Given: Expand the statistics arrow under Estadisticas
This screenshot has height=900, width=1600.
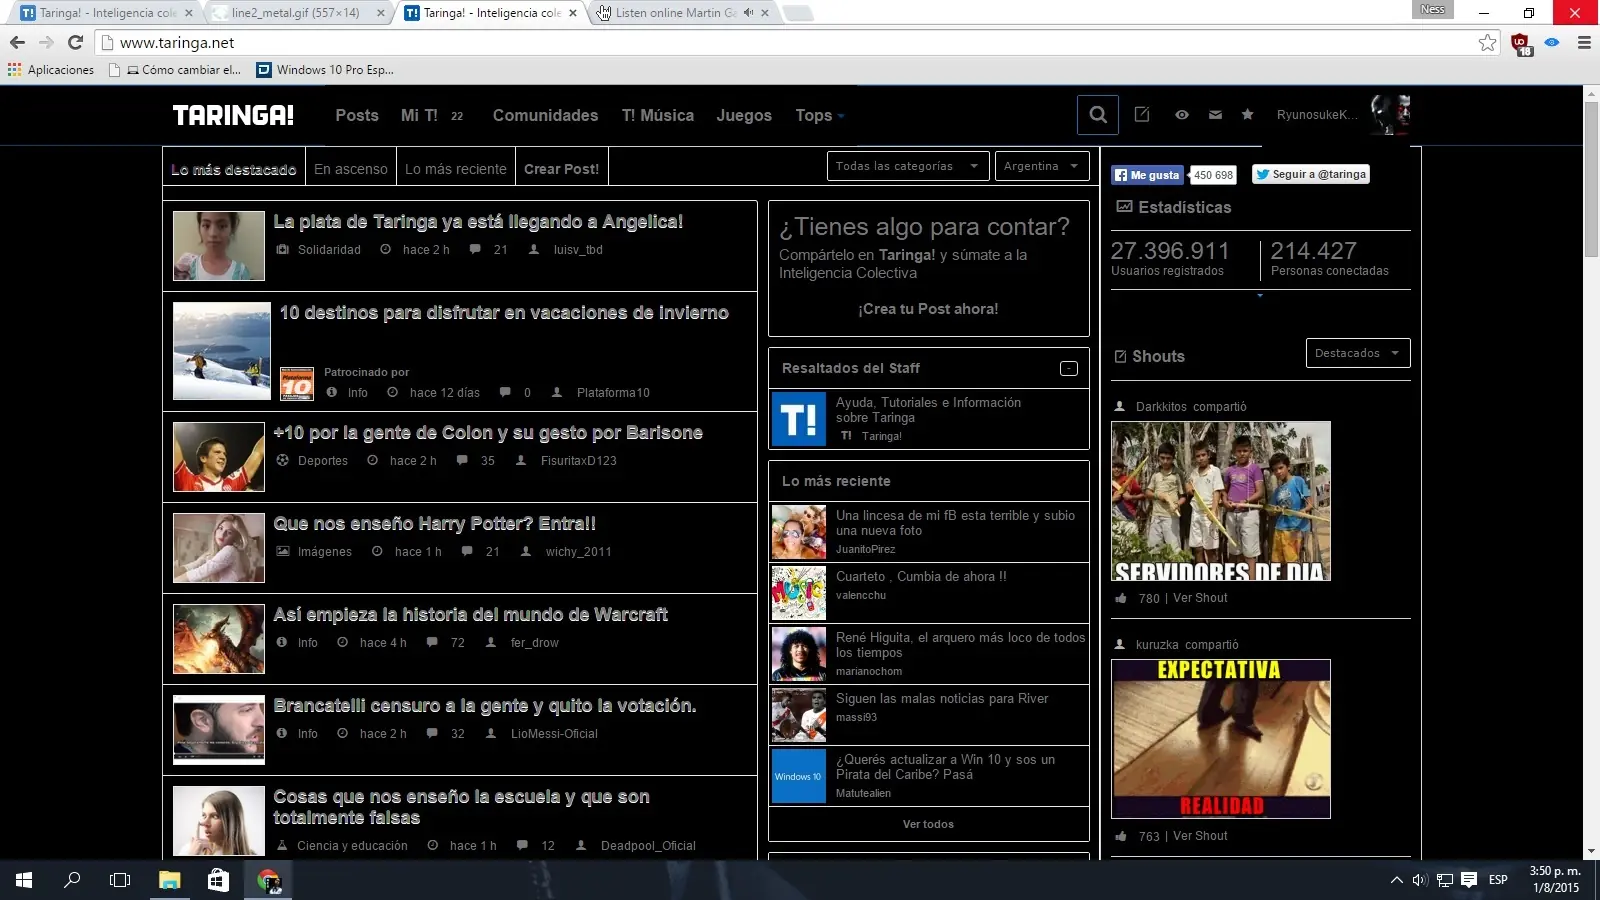Looking at the screenshot, I should (x=1260, y=296).
